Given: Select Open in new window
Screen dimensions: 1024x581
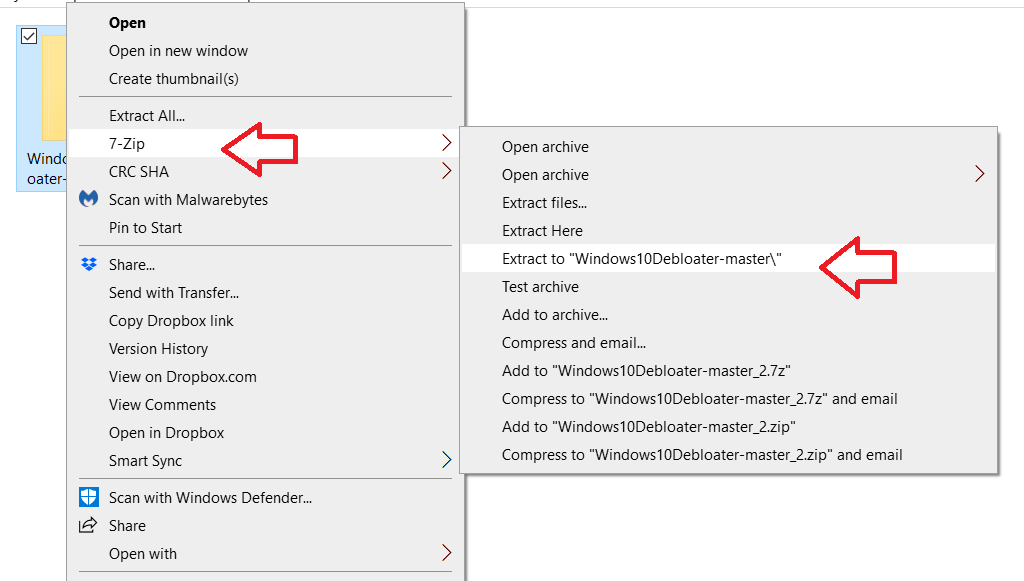Looking at the screenshot, I should click(x=178, y=51).
